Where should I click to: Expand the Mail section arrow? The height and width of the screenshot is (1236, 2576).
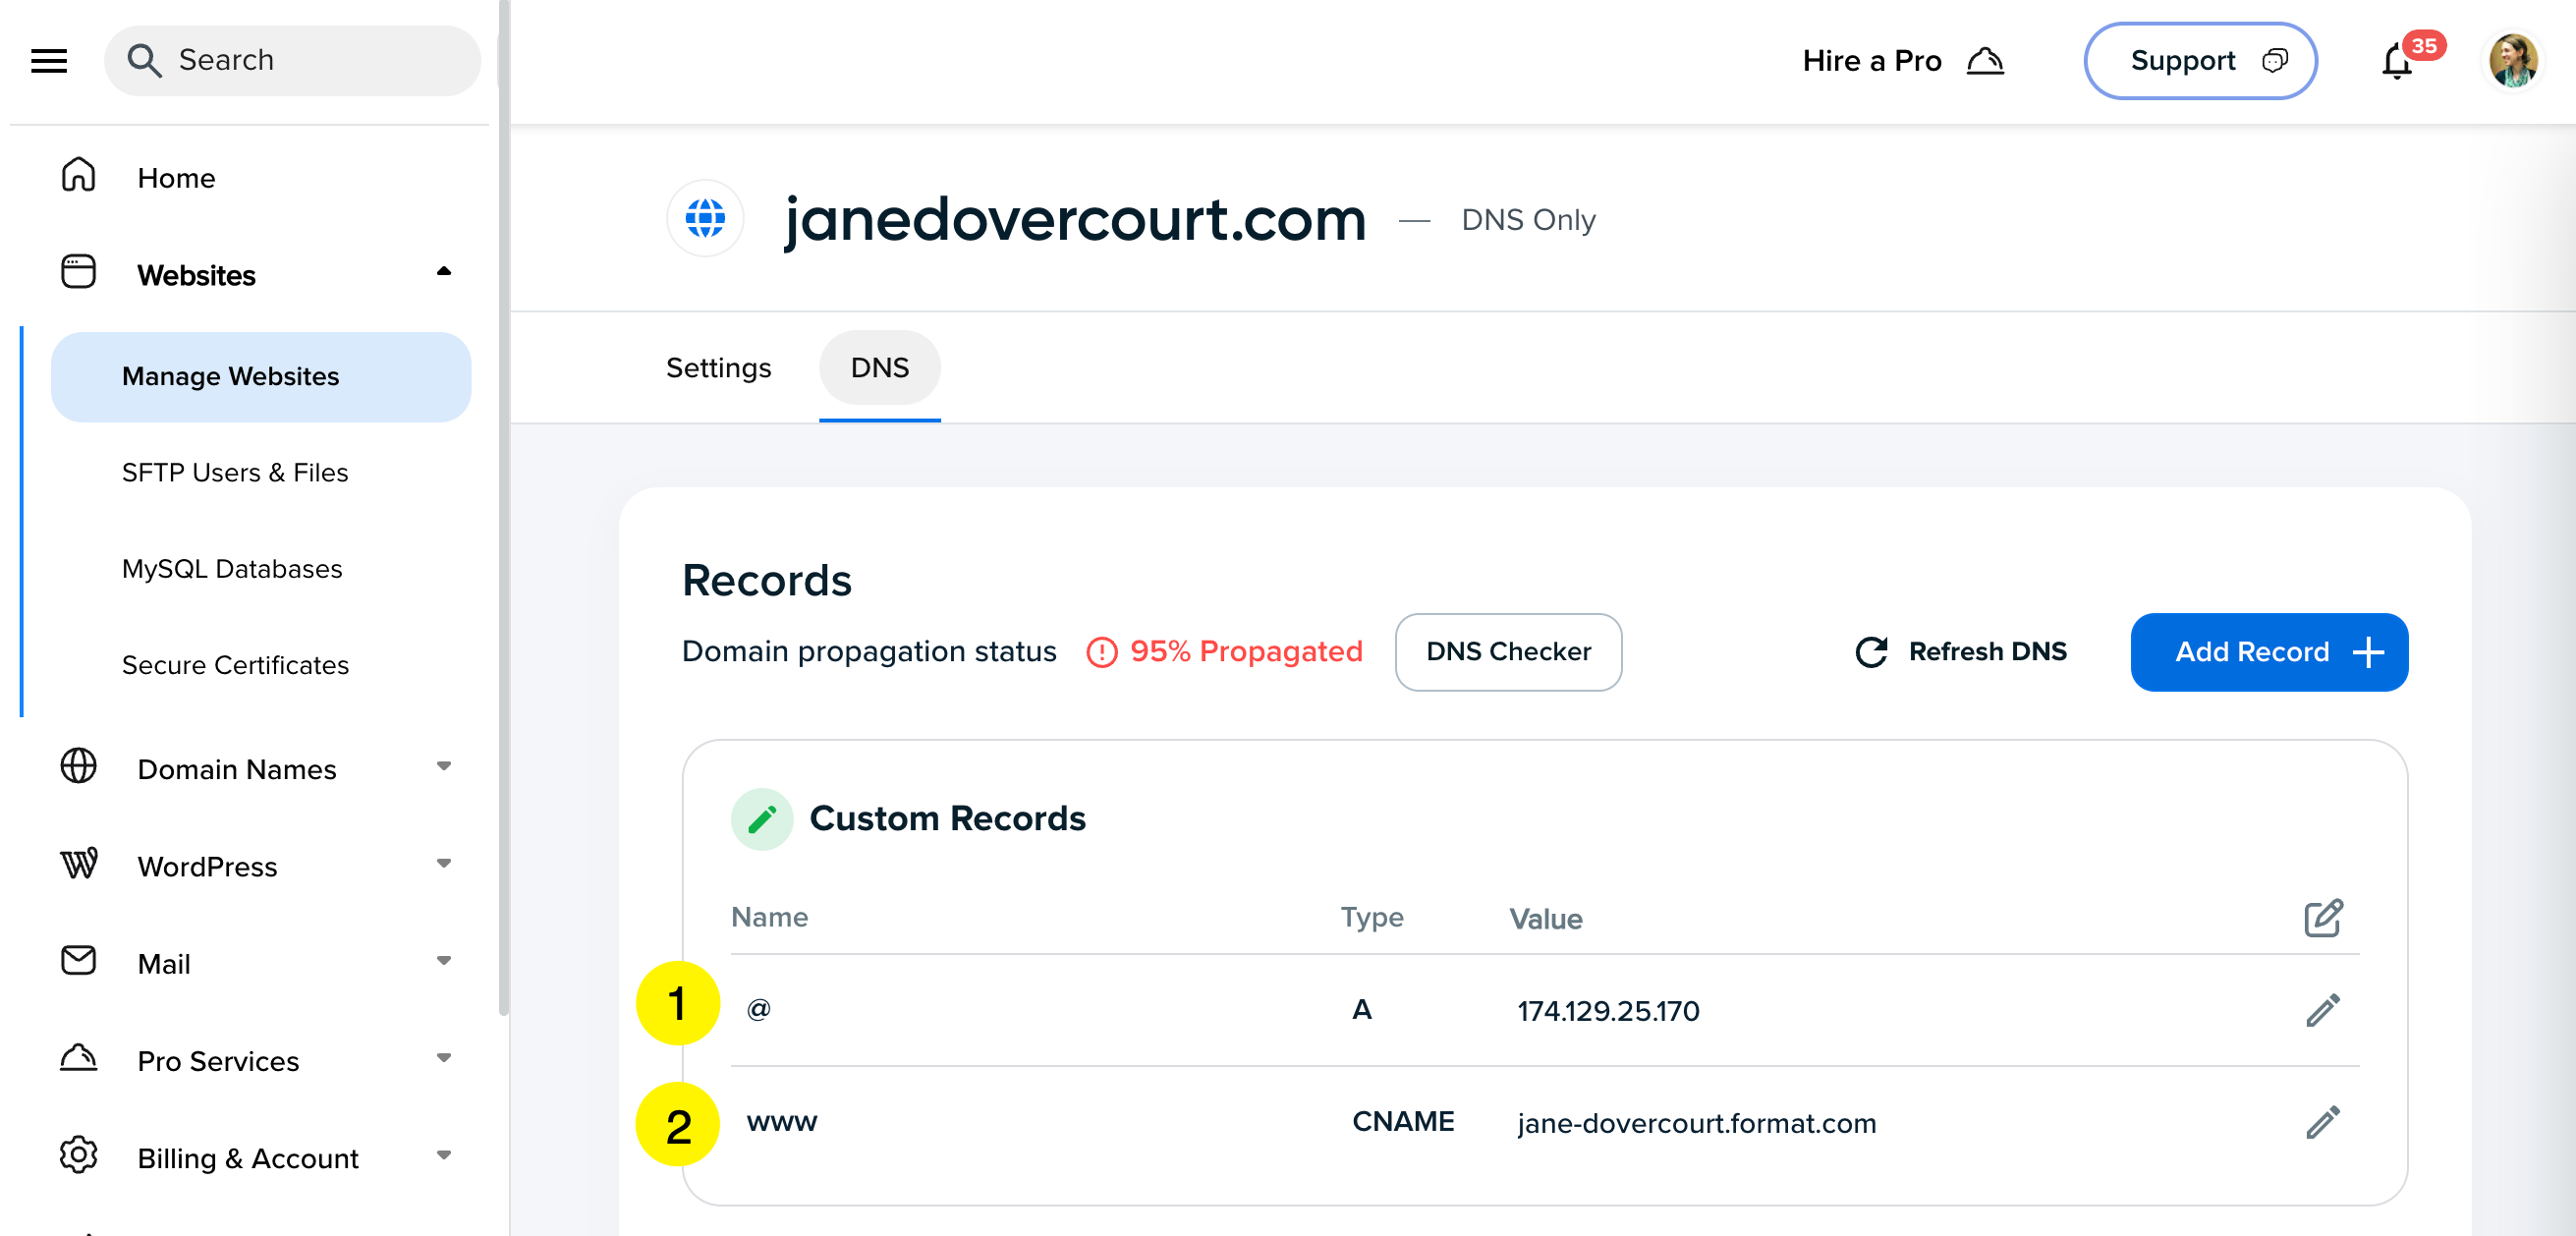pos(443,961)
